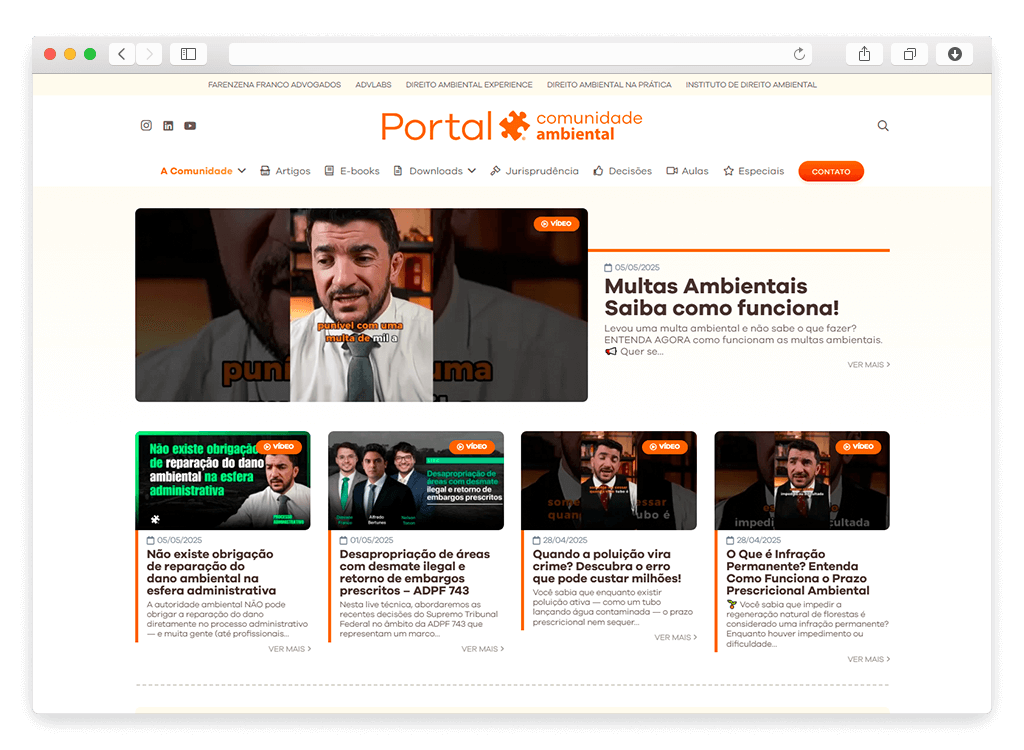This screenshot has height=750, width=1024.
Task: Click the browser share icon
Action: (864, 54)
